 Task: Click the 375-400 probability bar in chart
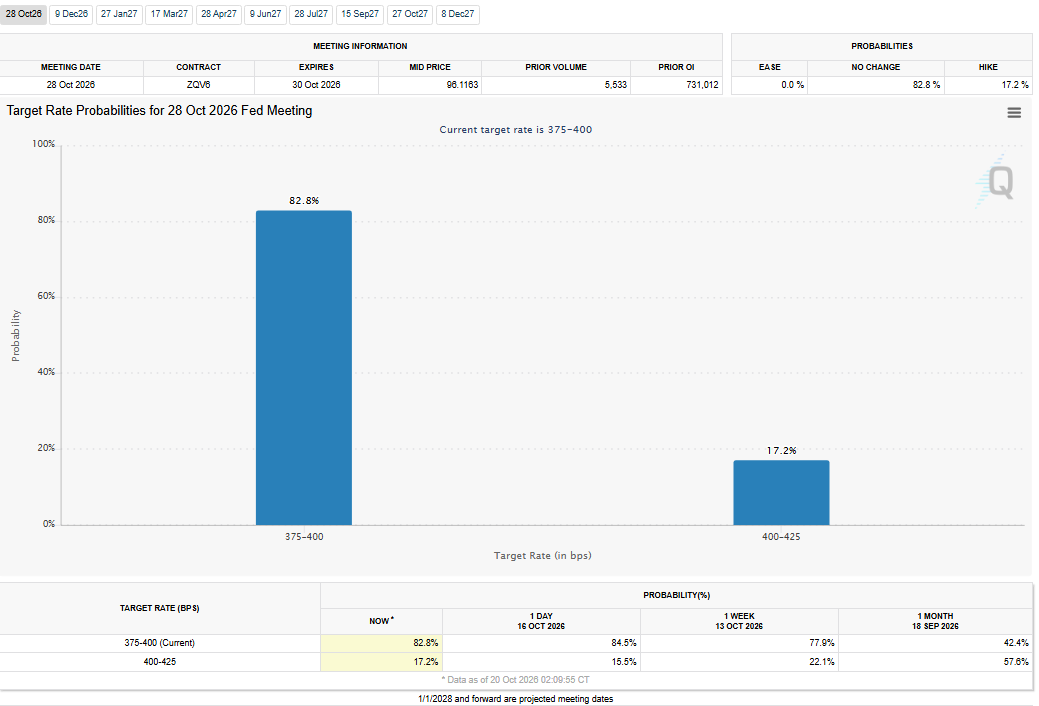tap(304, 368)
